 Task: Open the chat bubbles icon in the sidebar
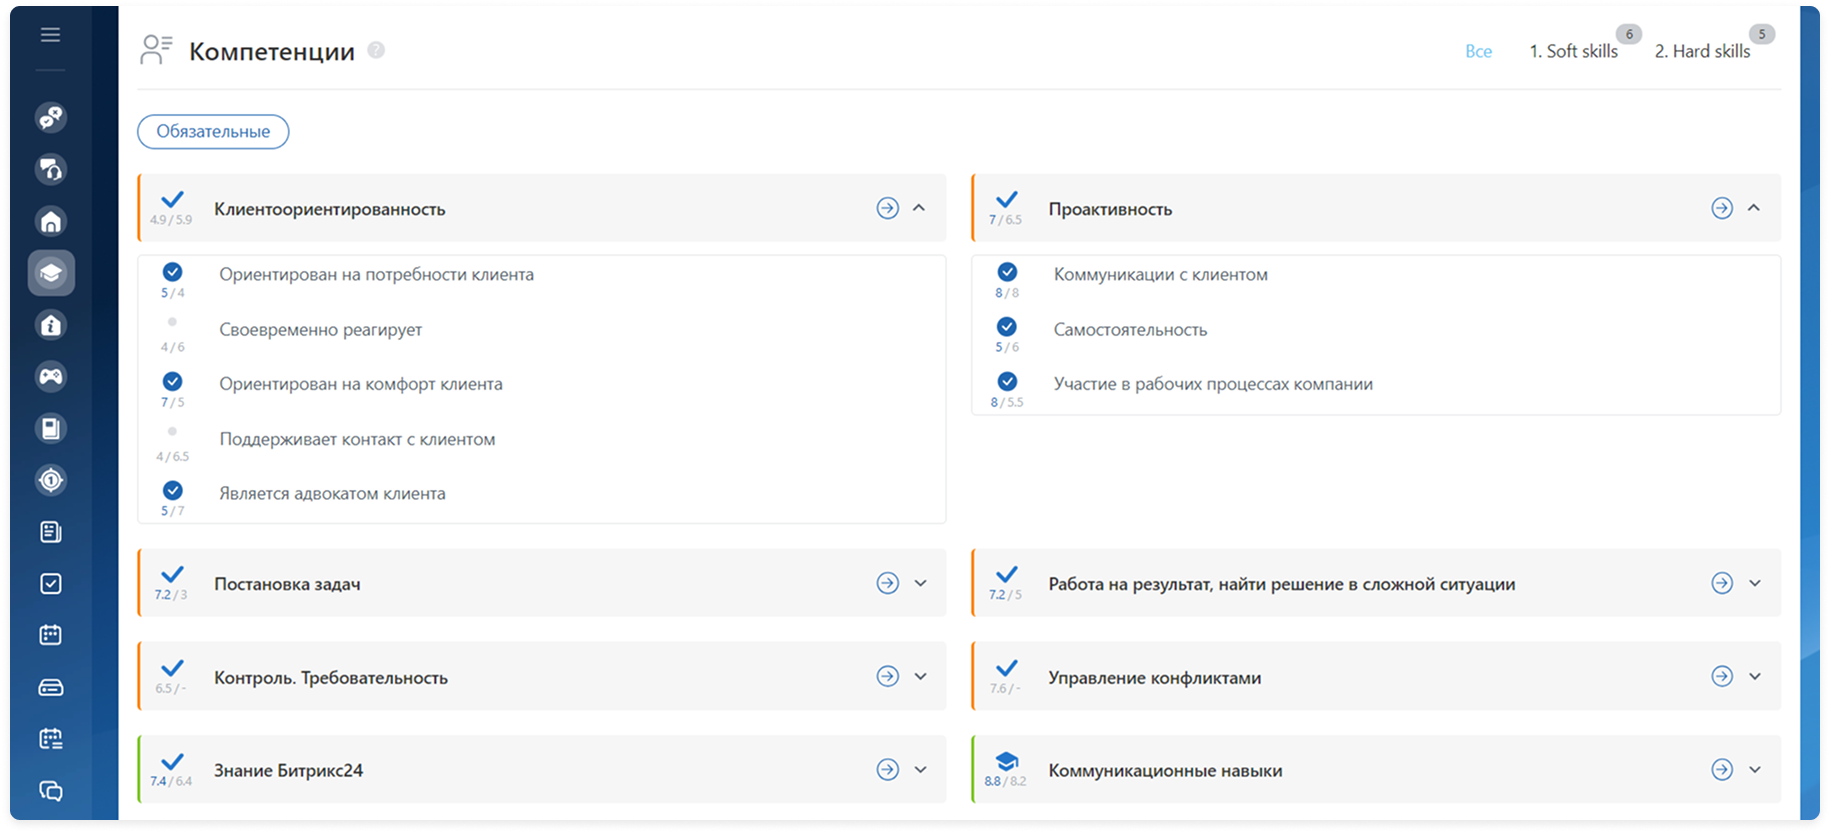51,791
